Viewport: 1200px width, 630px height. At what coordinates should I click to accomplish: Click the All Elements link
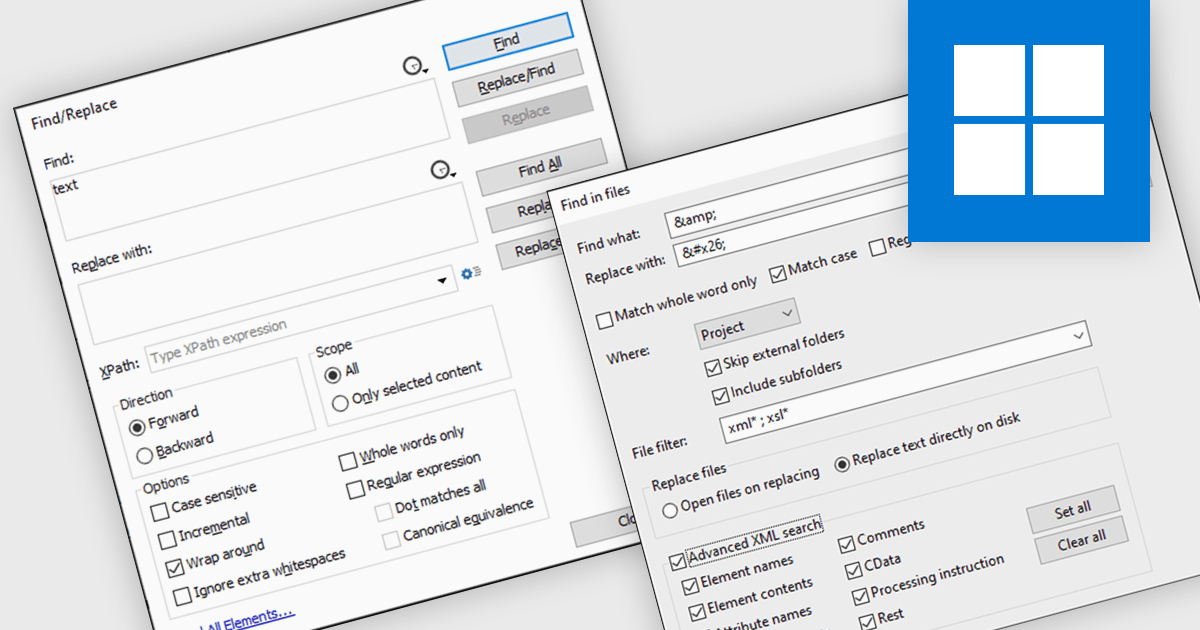tap(247, 623)
